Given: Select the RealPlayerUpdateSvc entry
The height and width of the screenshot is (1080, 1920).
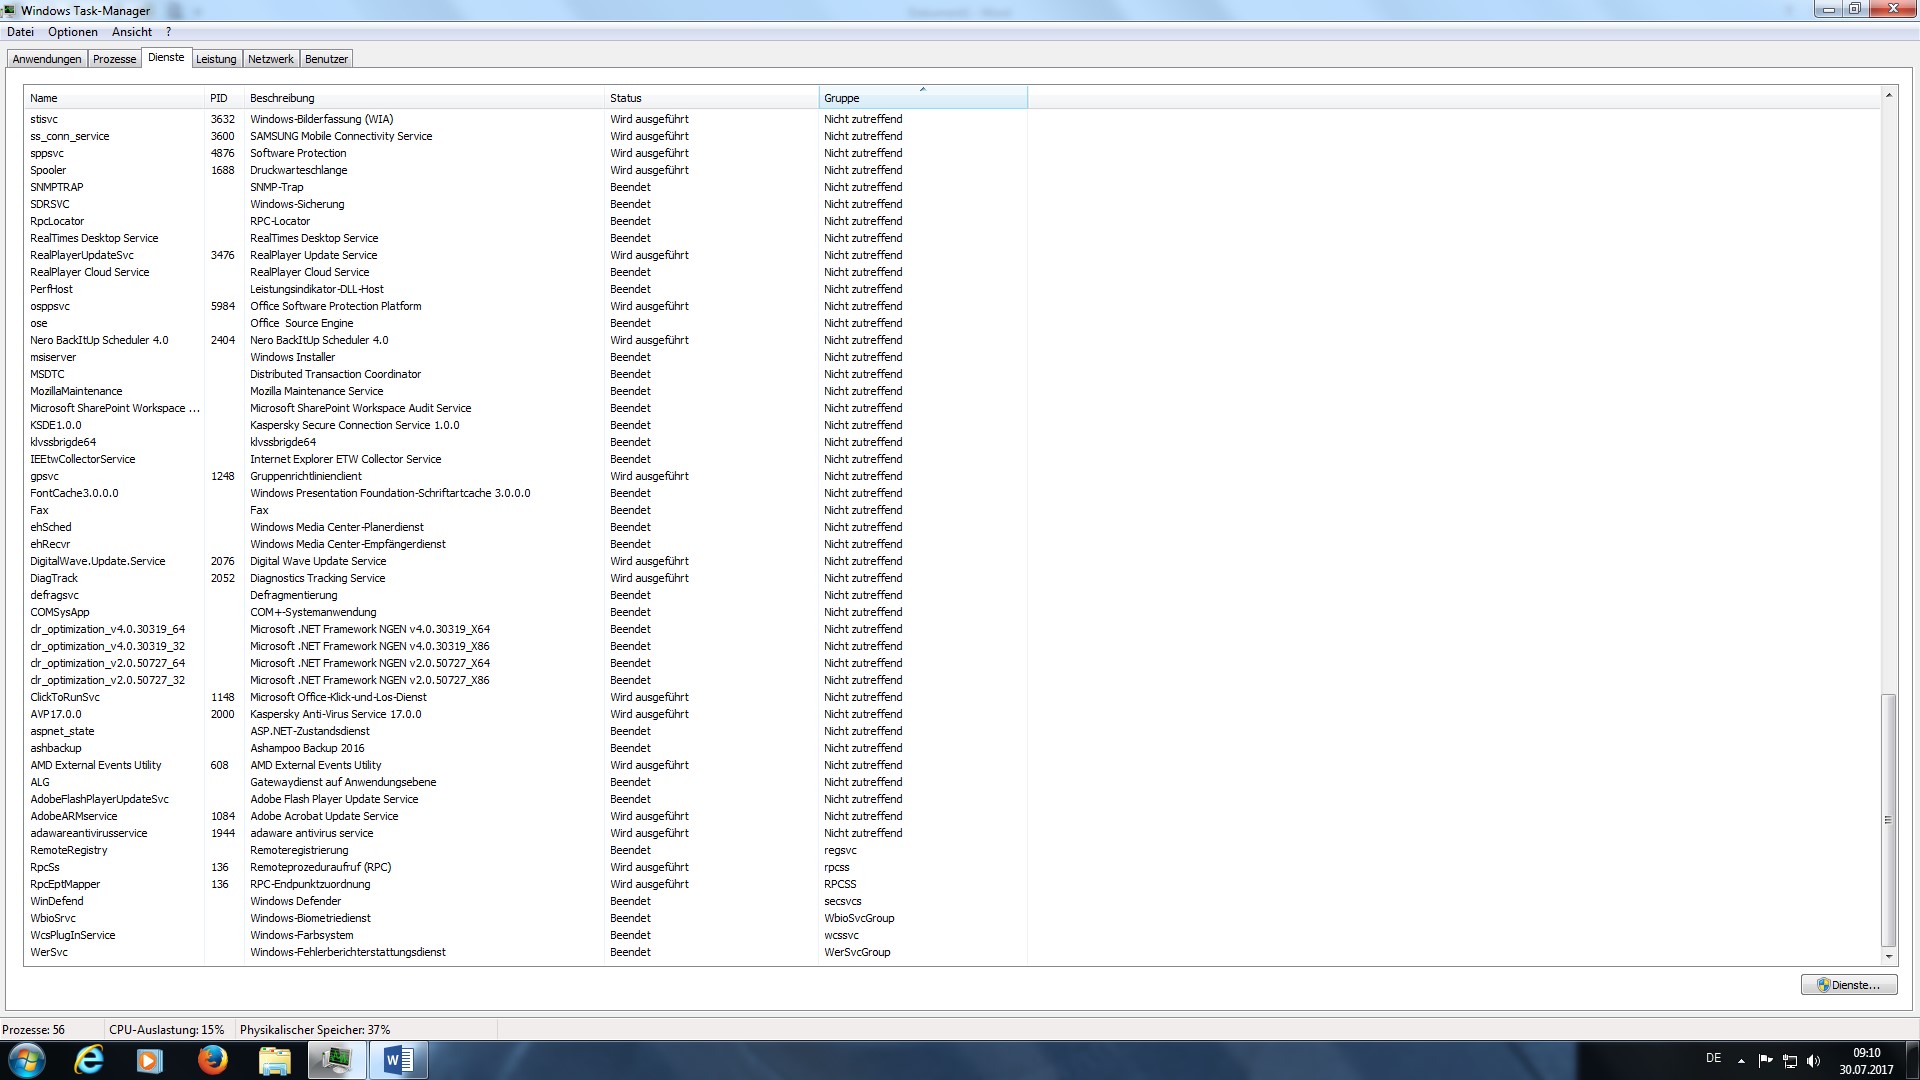Looking at the screenshot, I should pos(525,255).
